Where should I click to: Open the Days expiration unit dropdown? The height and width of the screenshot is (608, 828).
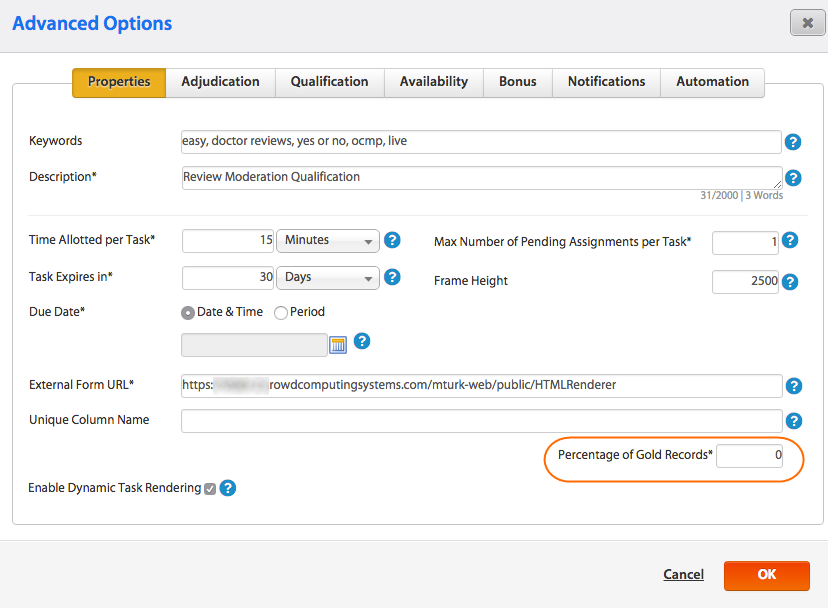[328, 277]
